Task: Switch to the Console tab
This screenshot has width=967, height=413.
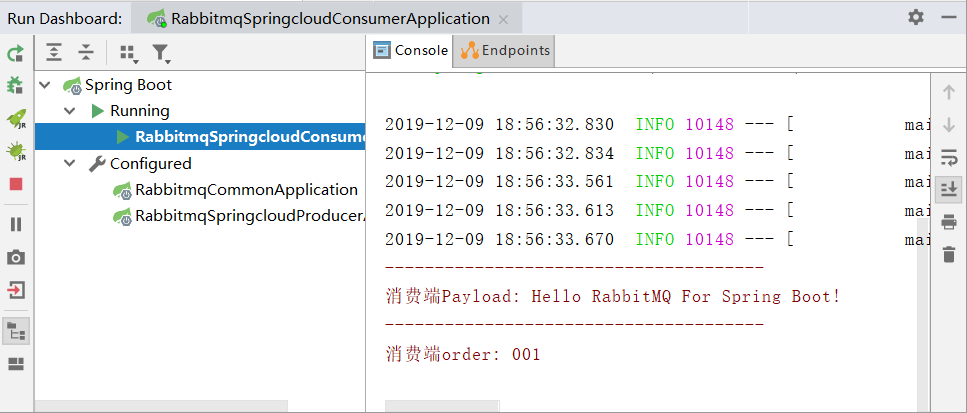Action: pos(411,51)
